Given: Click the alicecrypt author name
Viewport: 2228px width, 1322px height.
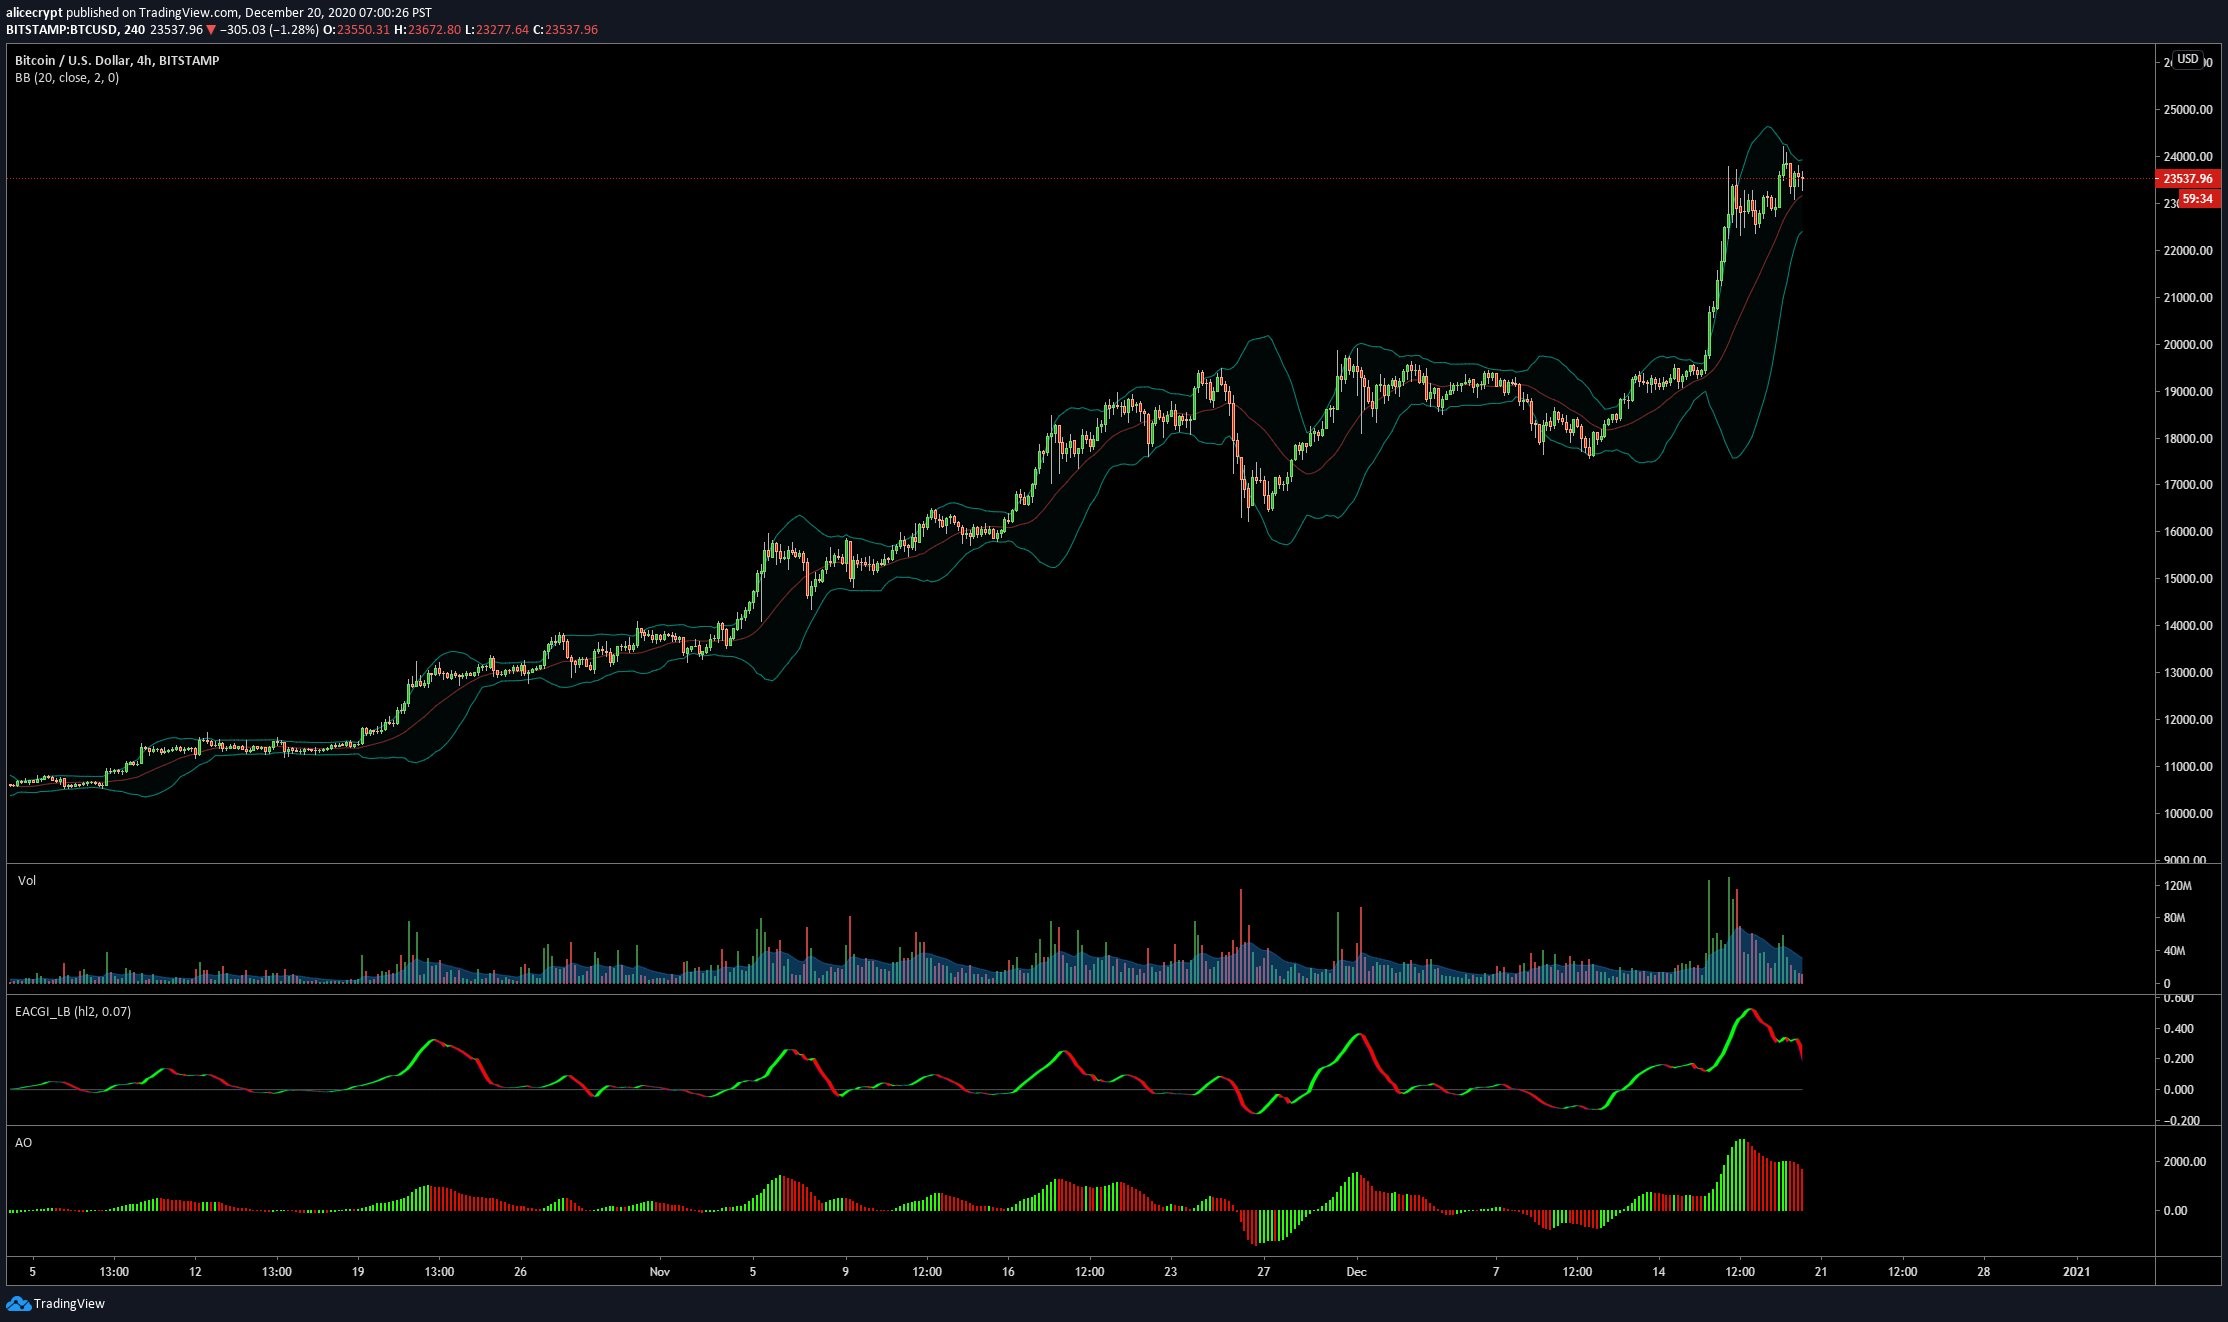Looking at the screenshot, I should click(x=34, y=13).
